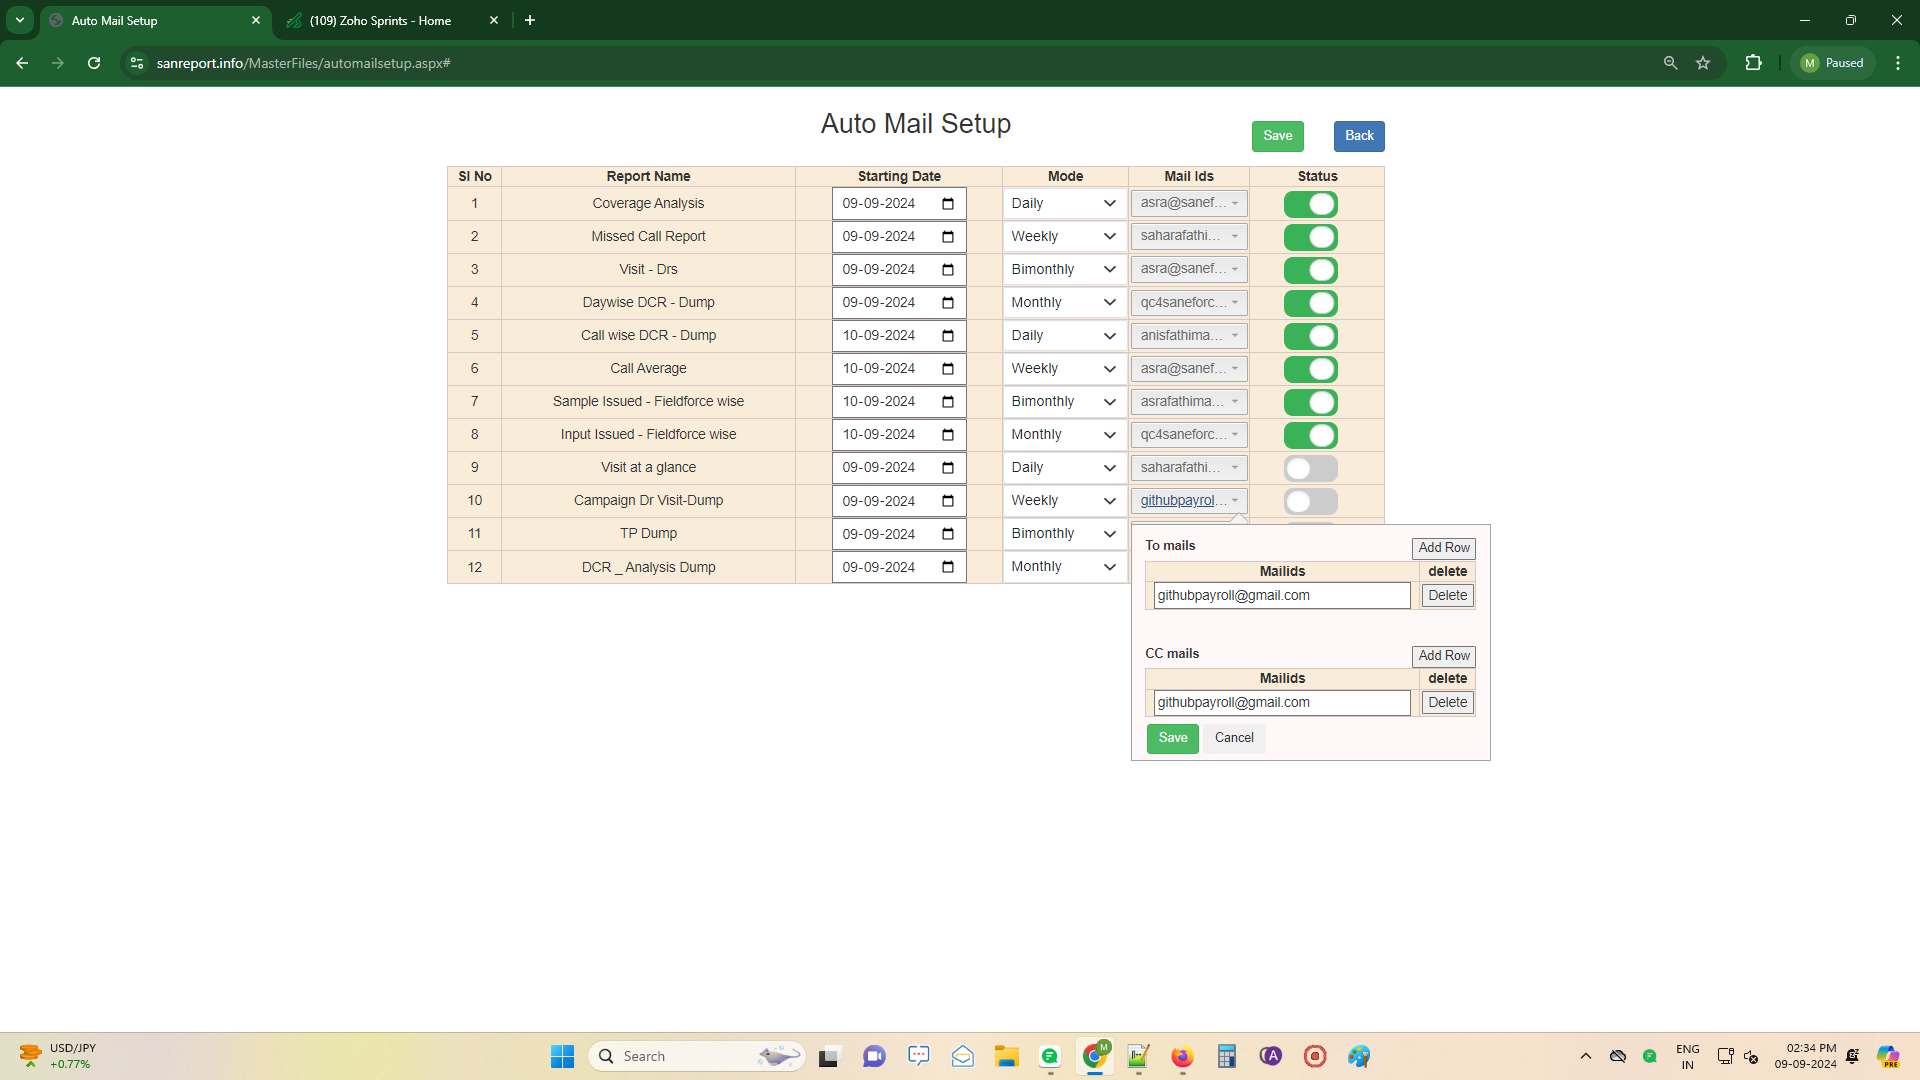Enable status toggle for Visit at a glance

point(1310,468)
